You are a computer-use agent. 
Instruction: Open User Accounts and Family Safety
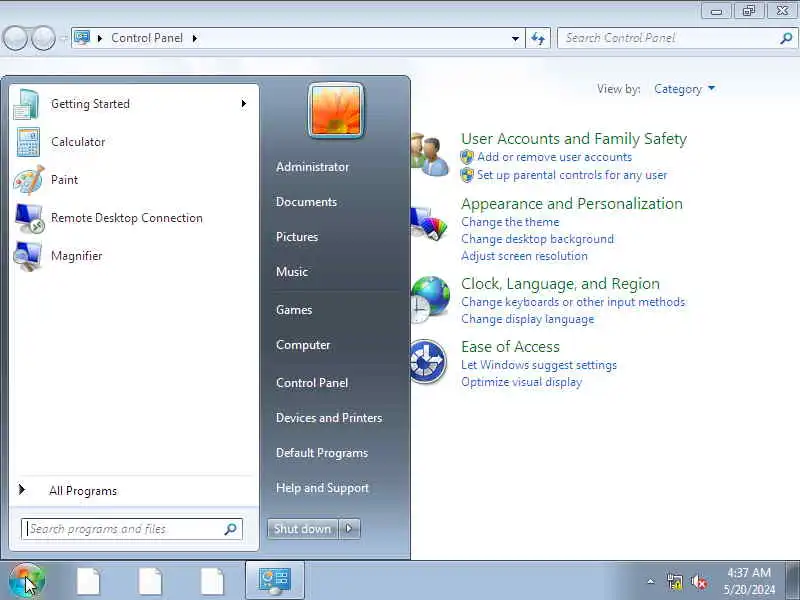[574, 139]
